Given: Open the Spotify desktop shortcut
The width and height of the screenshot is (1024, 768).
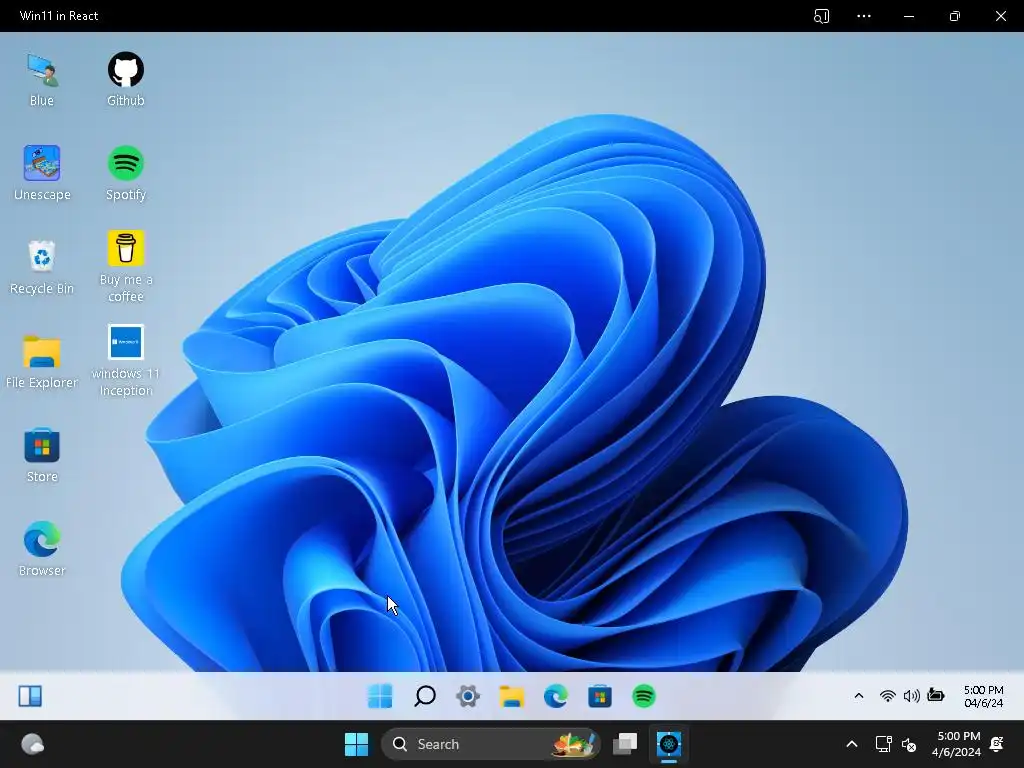Looking at the screenshot, I should 125,173.
